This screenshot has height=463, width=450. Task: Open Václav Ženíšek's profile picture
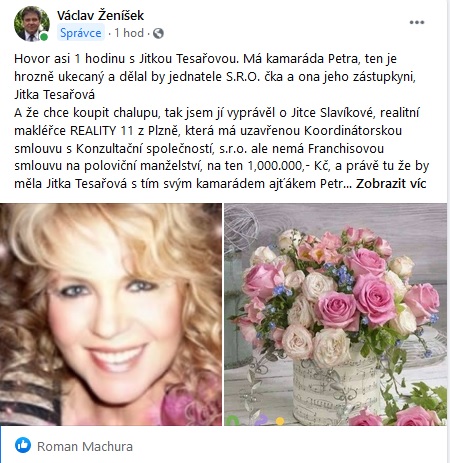tap(32, 23)
